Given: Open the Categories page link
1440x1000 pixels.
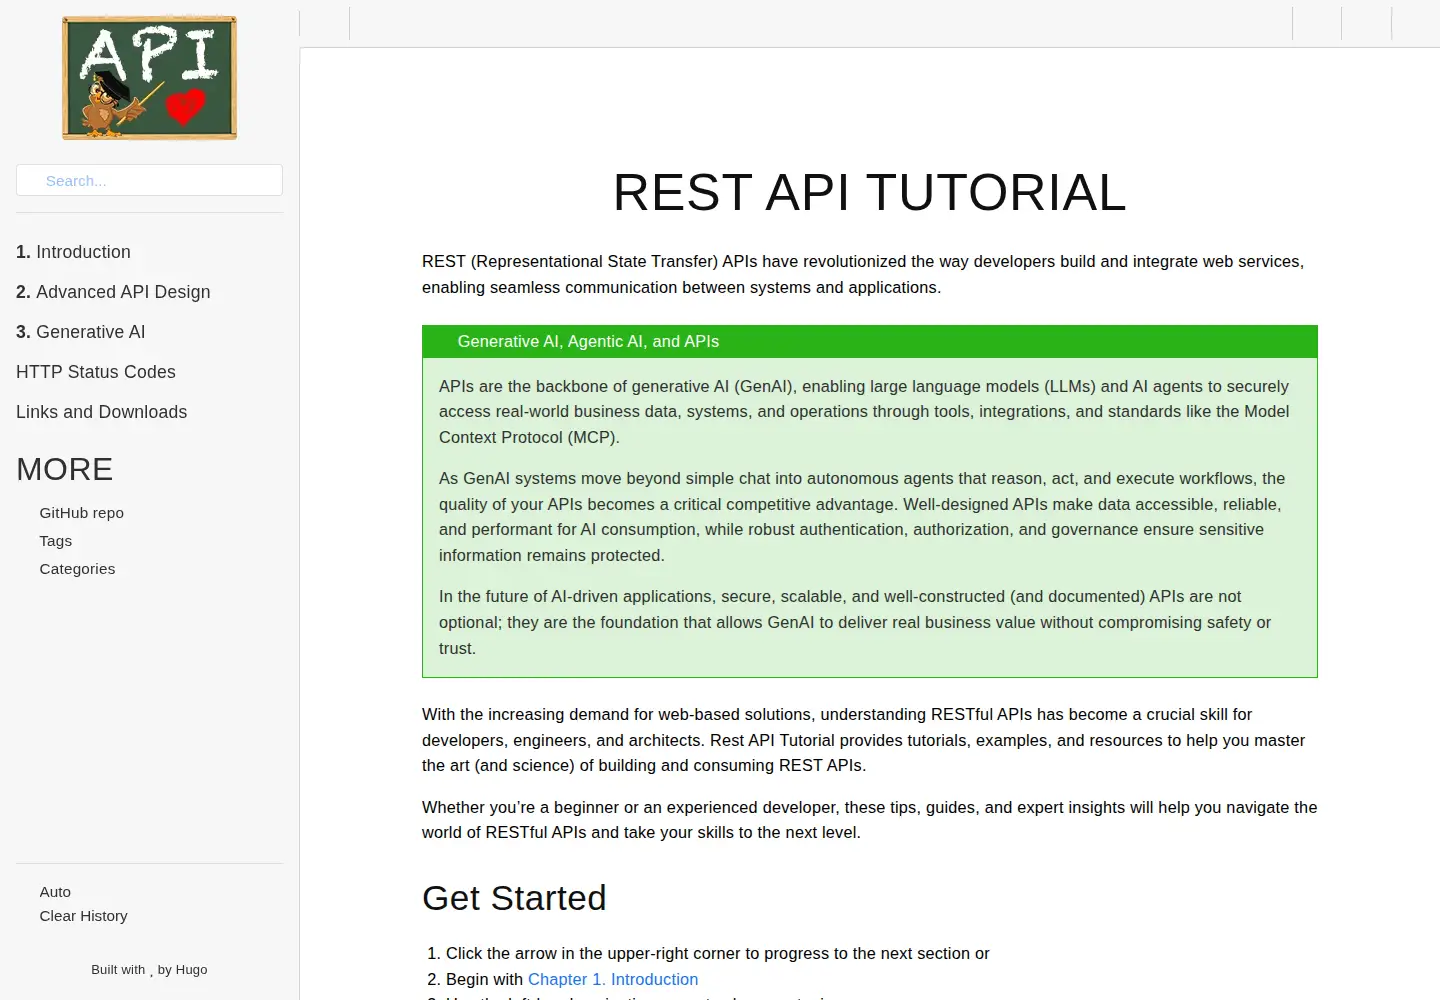Looking at the screenshot, I should click(77, 569).
